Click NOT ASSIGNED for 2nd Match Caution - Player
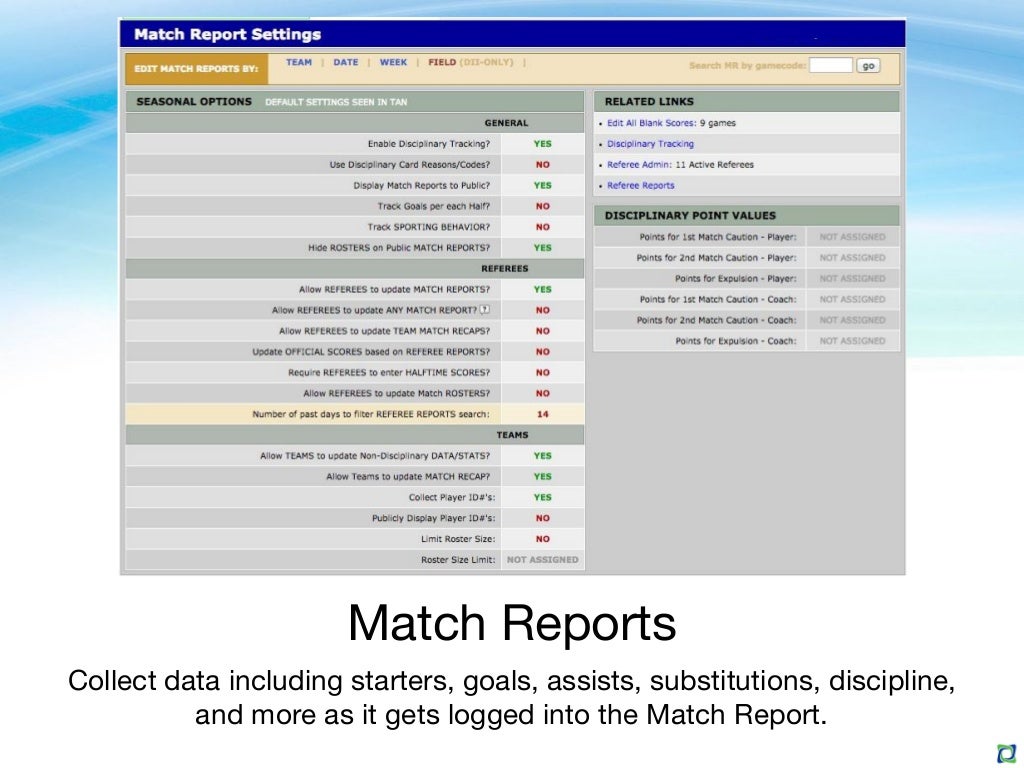 coord(852,258)
